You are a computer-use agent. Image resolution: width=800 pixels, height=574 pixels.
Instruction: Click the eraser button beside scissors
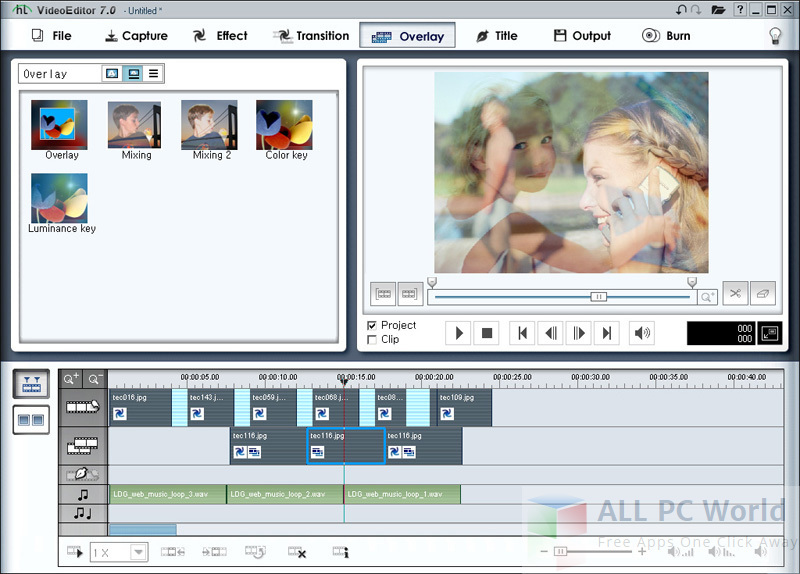[x=763, y=293]
